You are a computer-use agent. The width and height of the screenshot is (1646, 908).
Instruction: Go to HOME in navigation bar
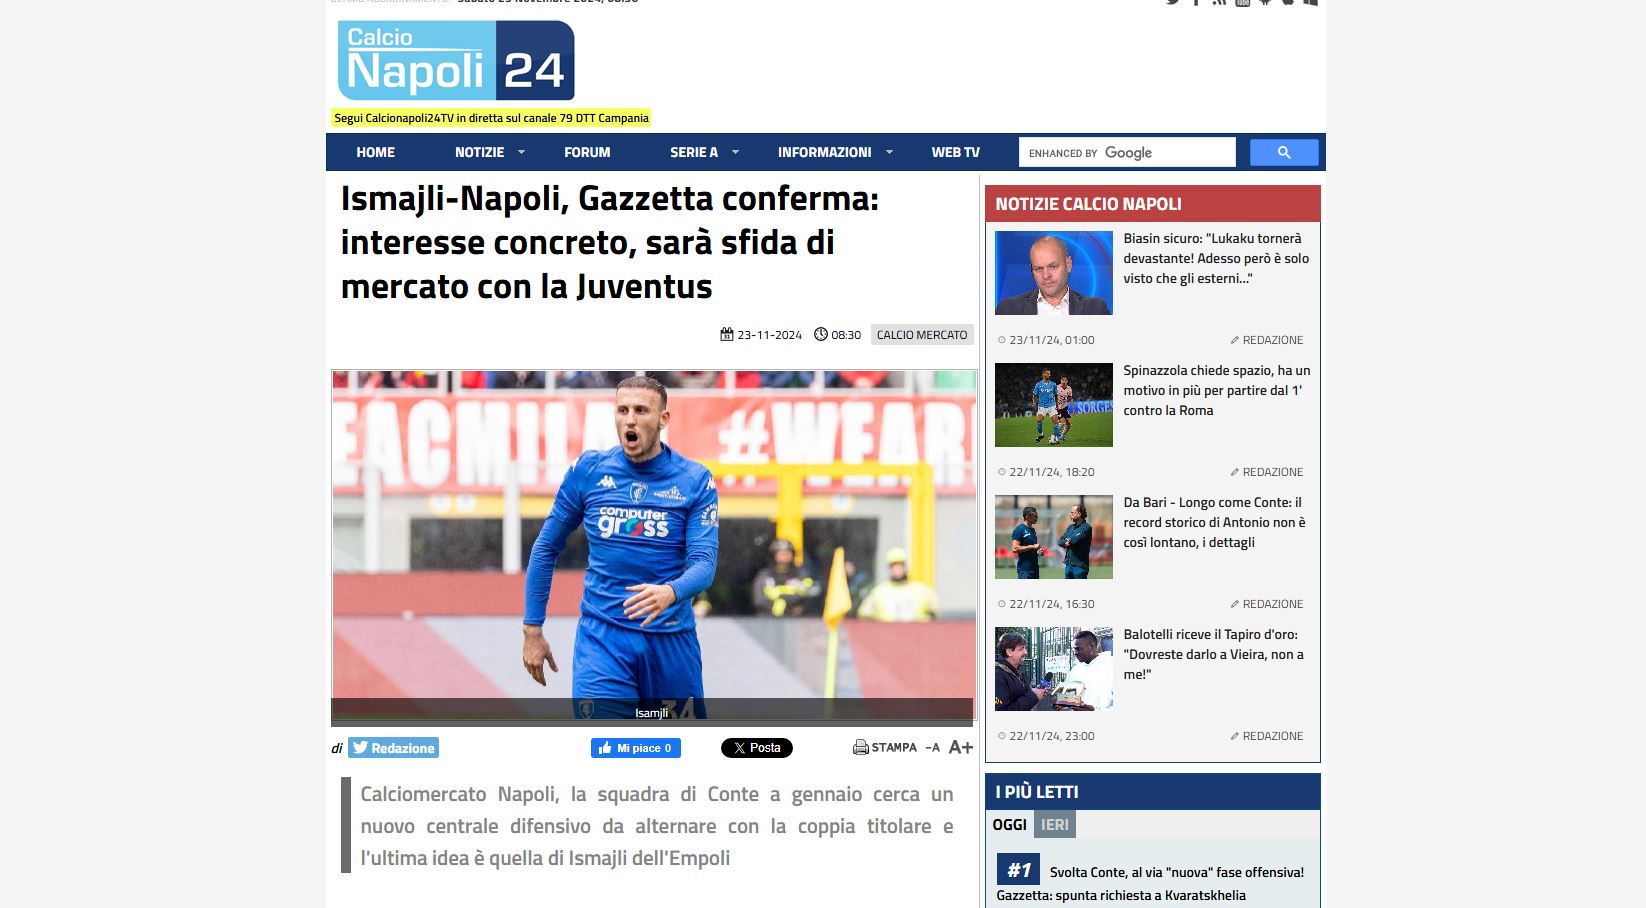pyautogui.click(x=376, y=152)
